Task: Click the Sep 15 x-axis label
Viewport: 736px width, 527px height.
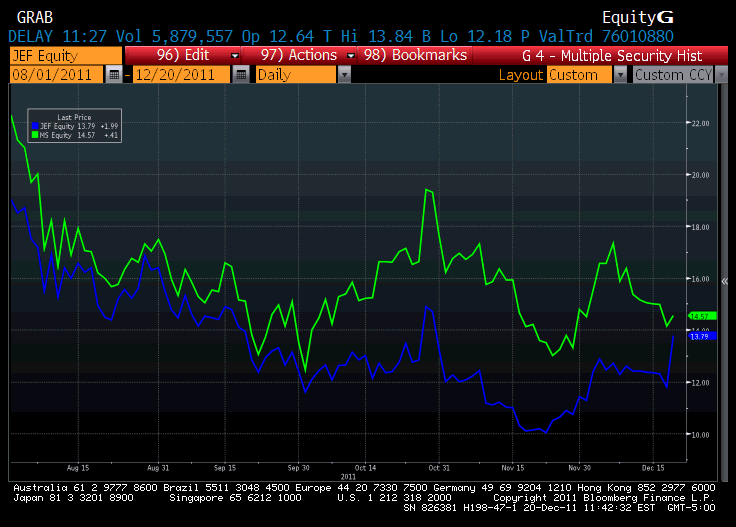Action: tap(225, 468)
